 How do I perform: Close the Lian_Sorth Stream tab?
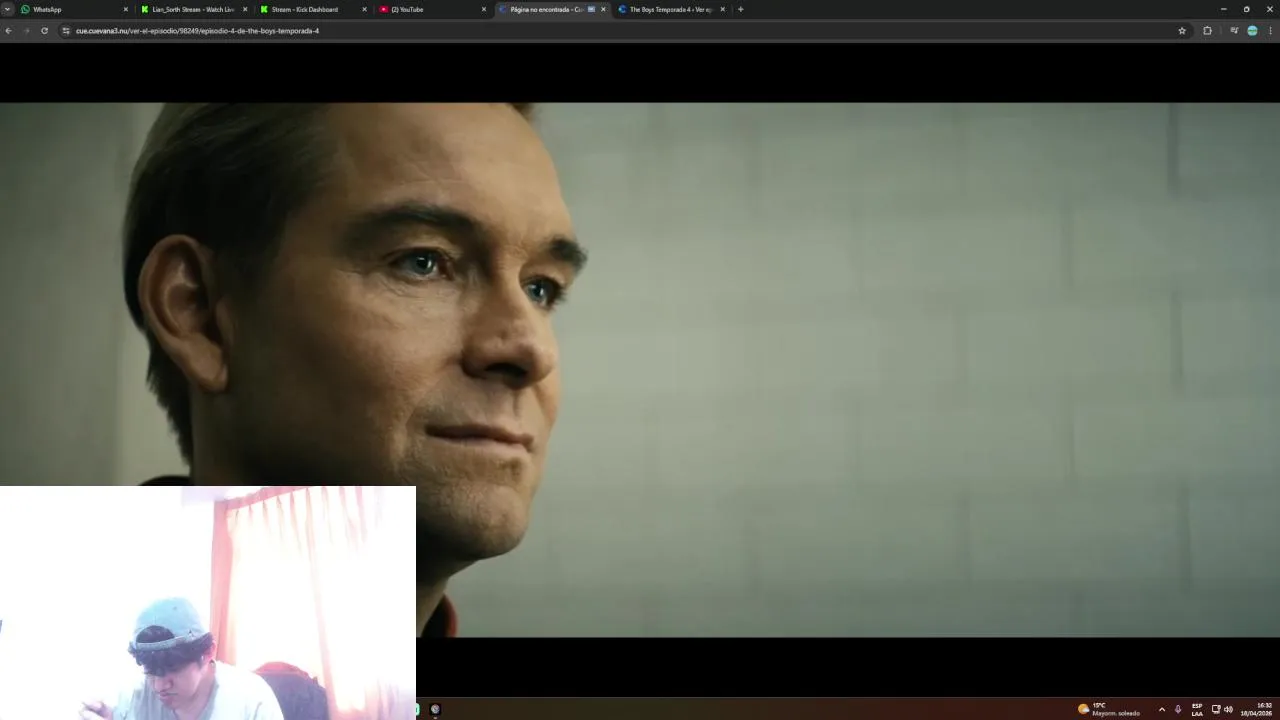coord(245,9)
